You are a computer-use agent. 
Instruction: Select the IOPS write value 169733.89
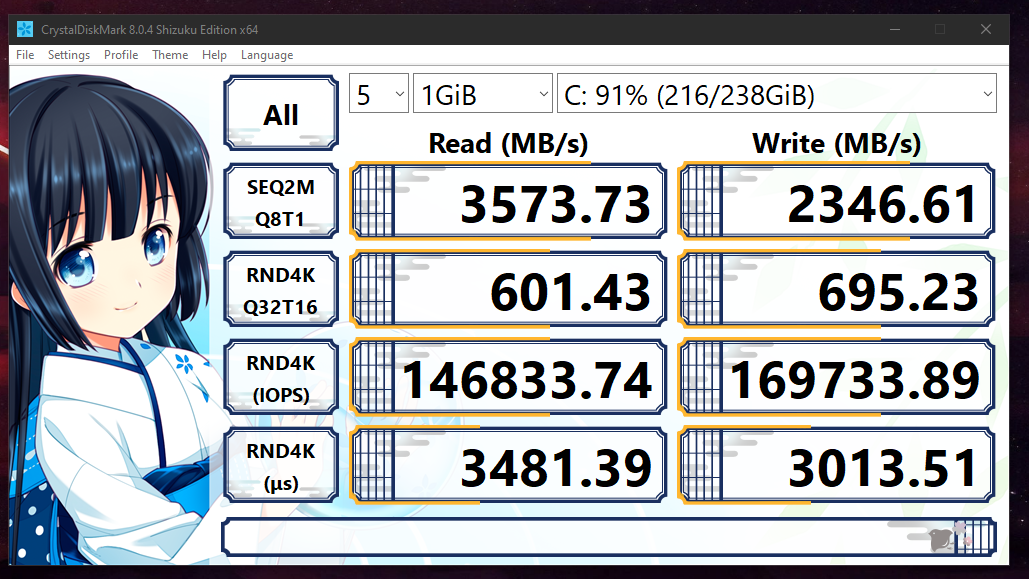[x=837, y=377]
